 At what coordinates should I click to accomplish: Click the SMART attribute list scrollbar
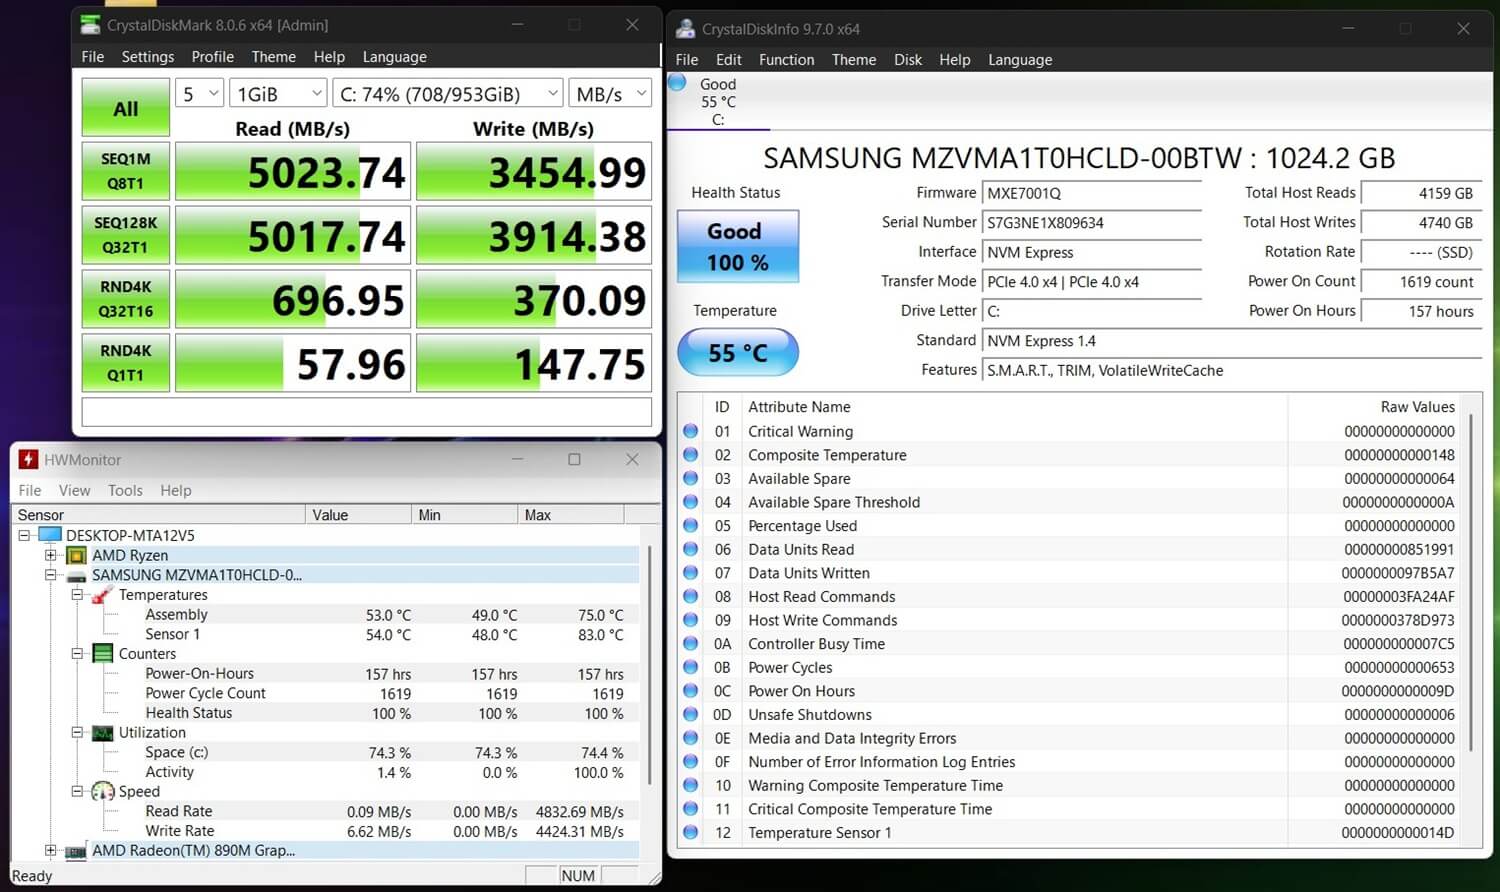1471,580
